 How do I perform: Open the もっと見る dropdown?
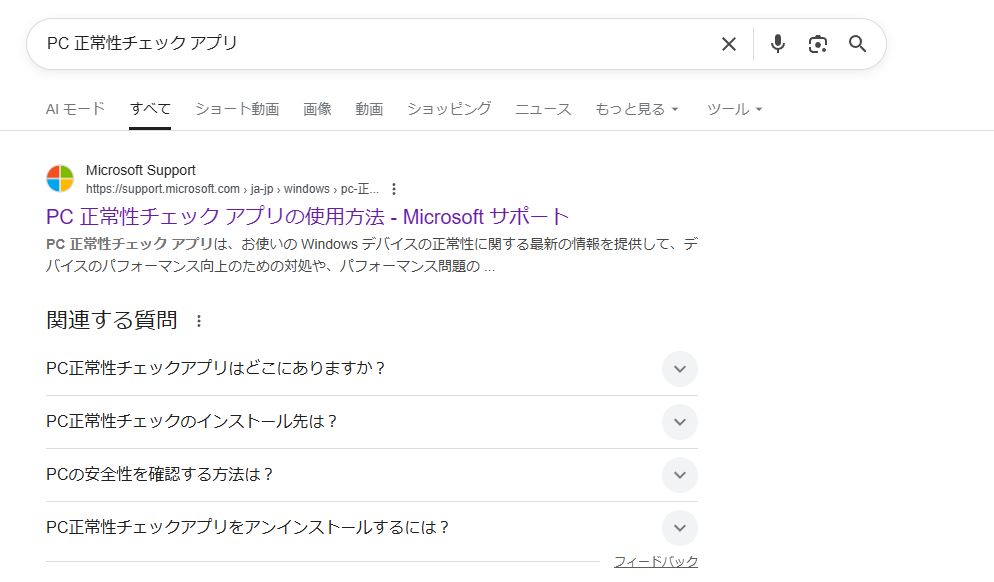(x=637, y=109)
